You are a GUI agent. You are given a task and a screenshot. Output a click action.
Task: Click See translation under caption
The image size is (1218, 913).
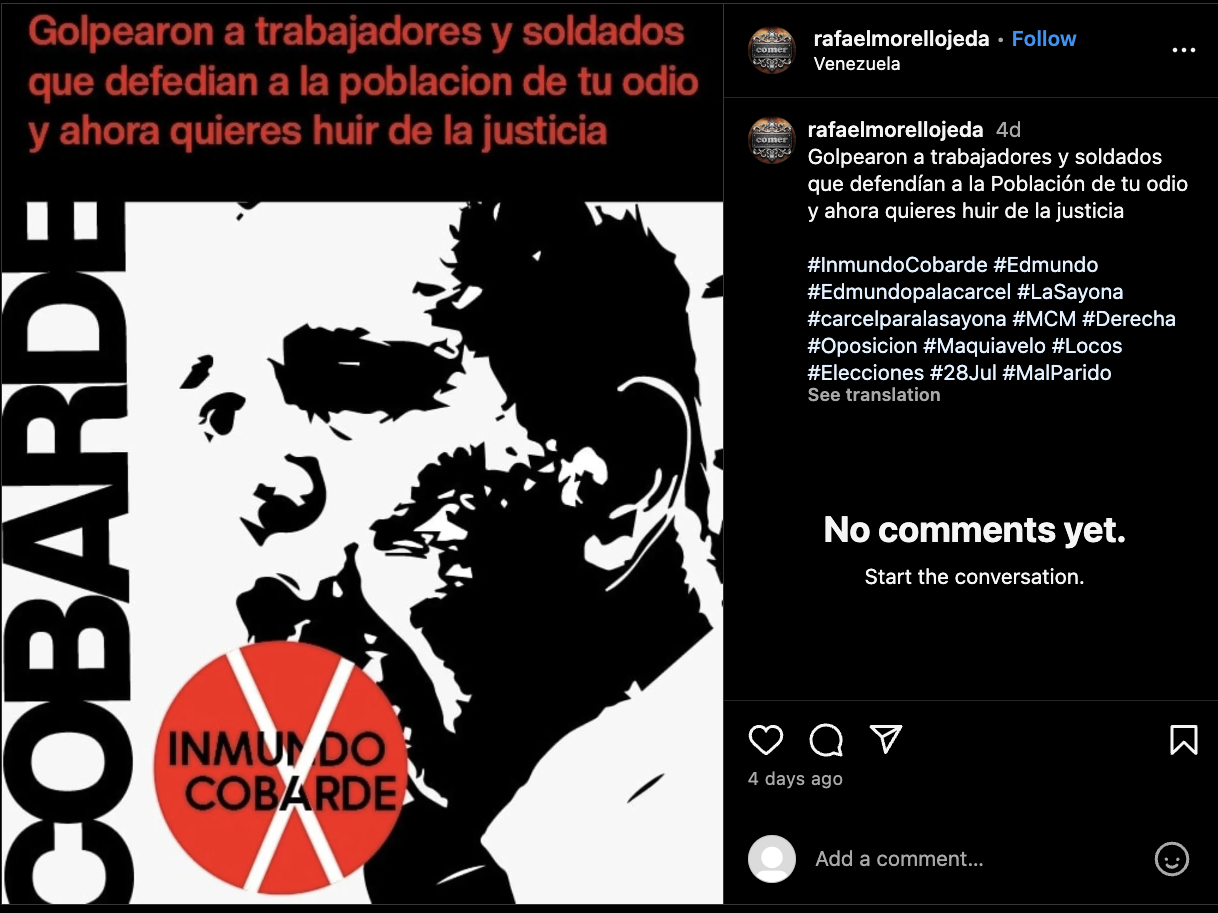coord(874,395)
